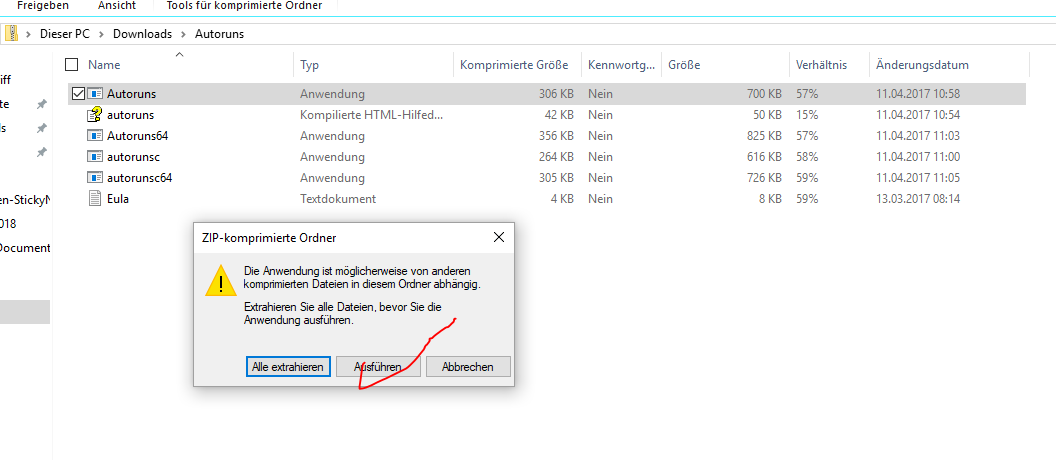Select the autorunsc application icon
The width and height of the screenshot is (1056, 460).
pyautogui.click(x=95, y=157)
